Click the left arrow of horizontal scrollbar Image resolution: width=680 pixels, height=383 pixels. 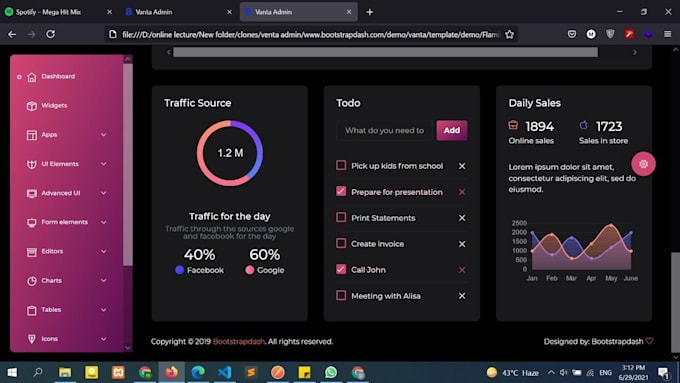tap(169, 52)
